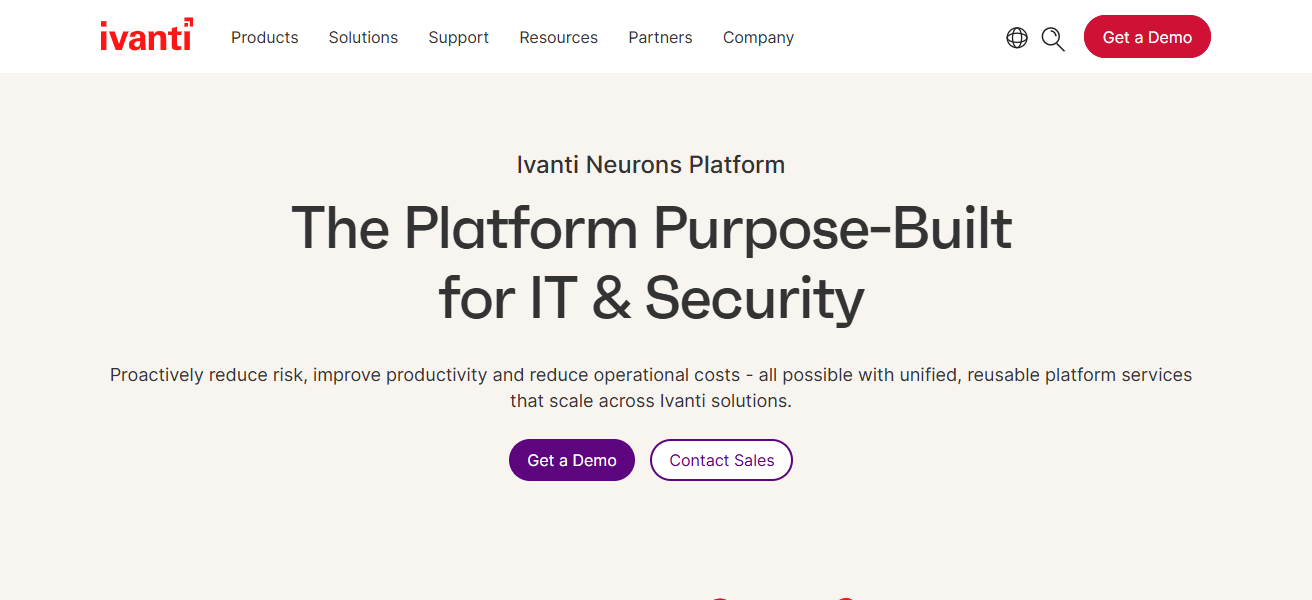Expand the Solutions navigation menu
This screenshot has height=600, width=1312.
click(x=363, y=38)
